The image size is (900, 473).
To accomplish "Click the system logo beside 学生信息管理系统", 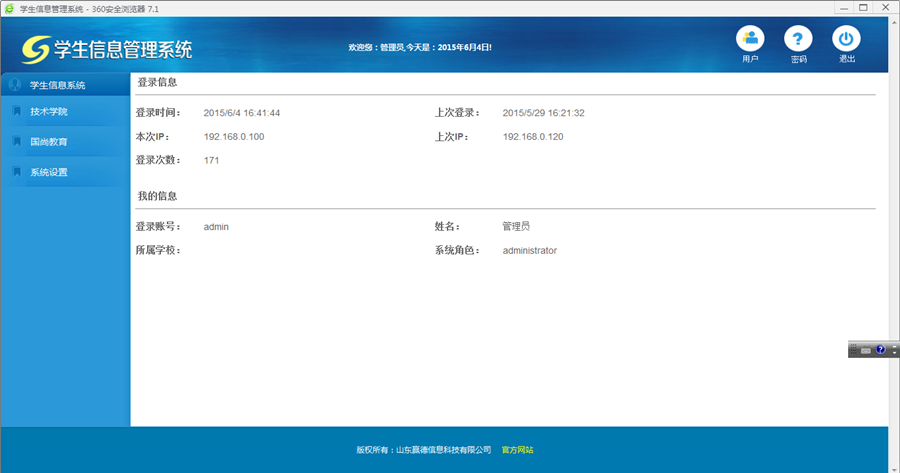I will click(x=36, y=48).
